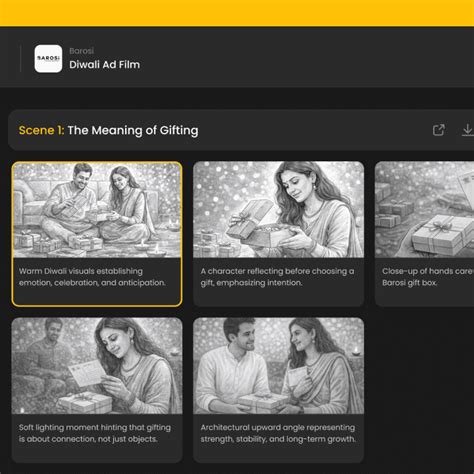
Task: Select the couple sitting on floor thumbnail
Action: (97, 210)
